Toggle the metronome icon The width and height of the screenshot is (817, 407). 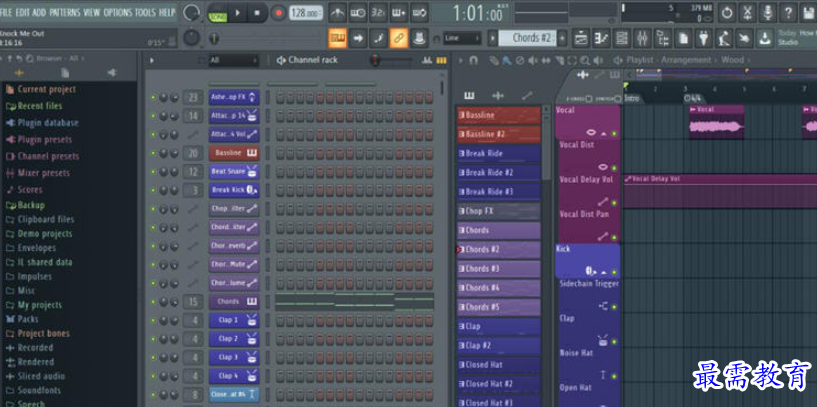(x=338, y=13)
